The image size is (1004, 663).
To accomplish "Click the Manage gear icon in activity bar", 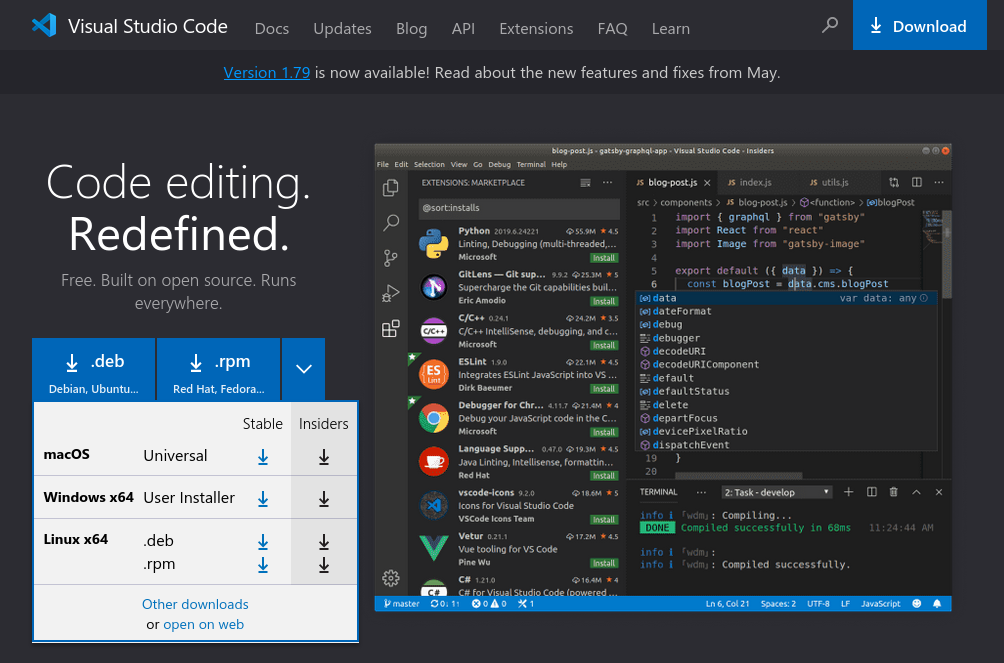I will [x=391, y=578].
